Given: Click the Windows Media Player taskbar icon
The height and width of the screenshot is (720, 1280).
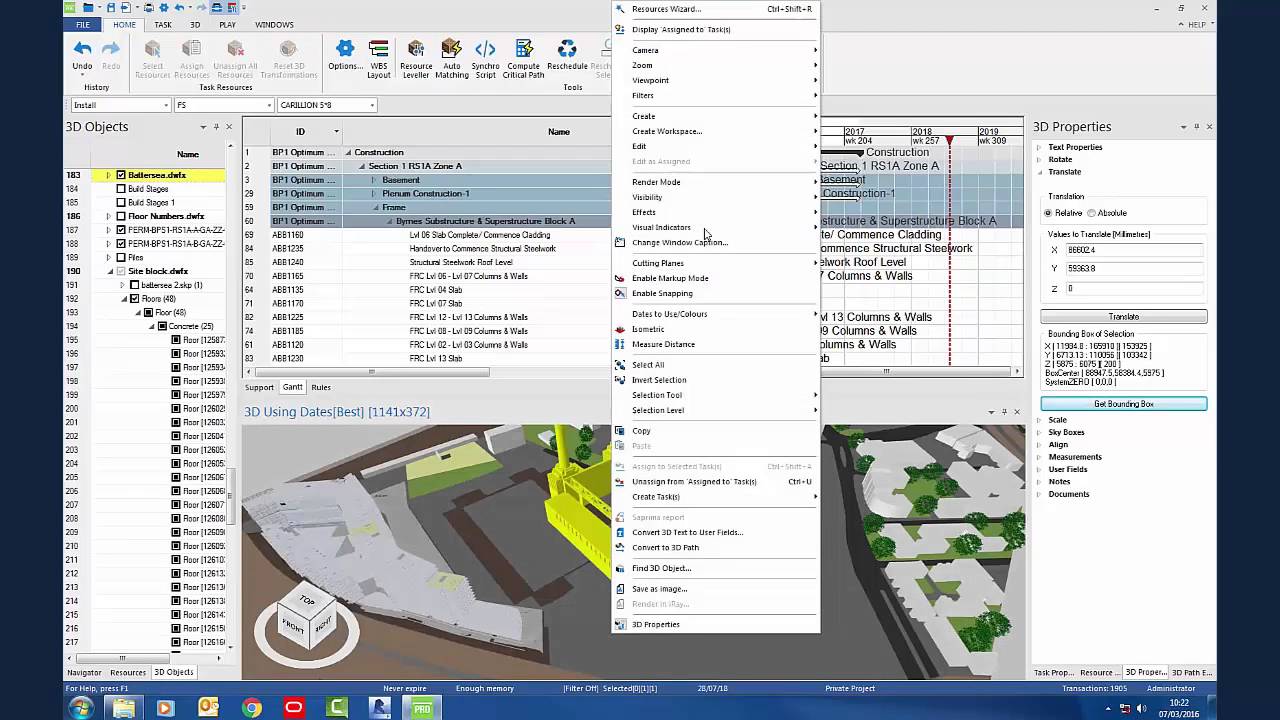Looking at the screenshot, I should pos(166,708).
